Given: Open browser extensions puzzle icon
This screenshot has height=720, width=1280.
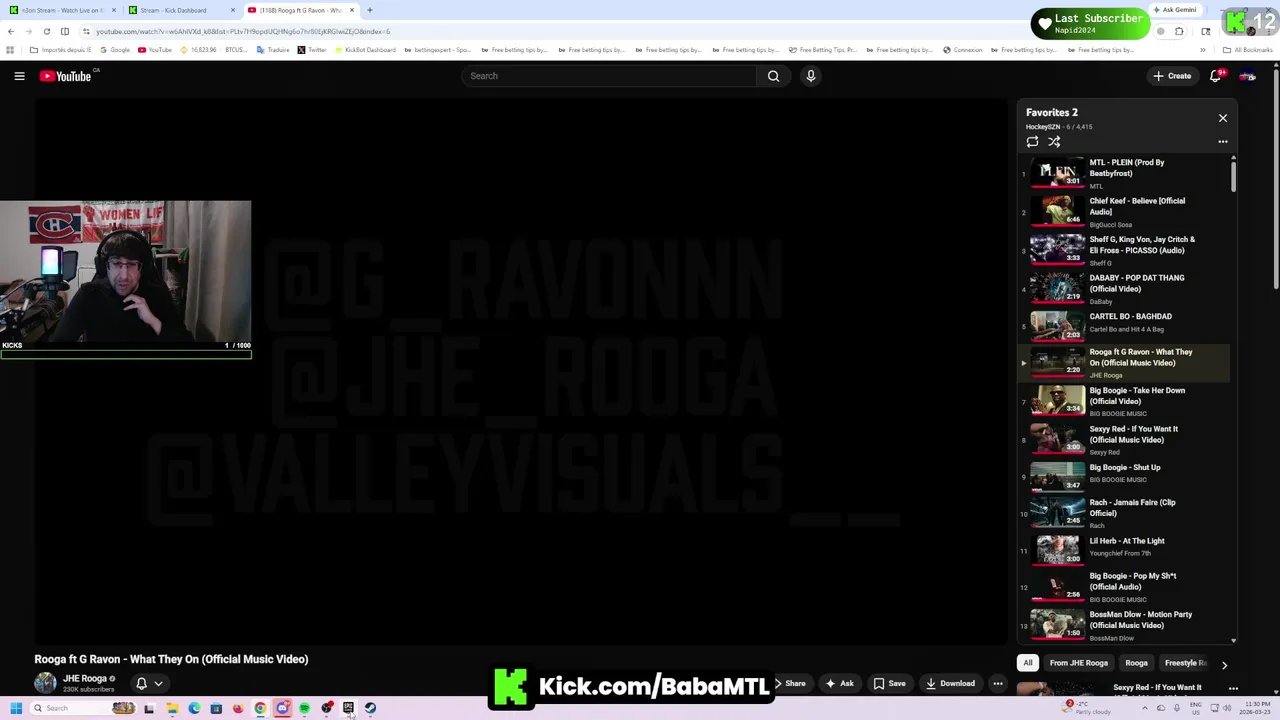Looking at the screenshot, I should tap(1179, 31).
